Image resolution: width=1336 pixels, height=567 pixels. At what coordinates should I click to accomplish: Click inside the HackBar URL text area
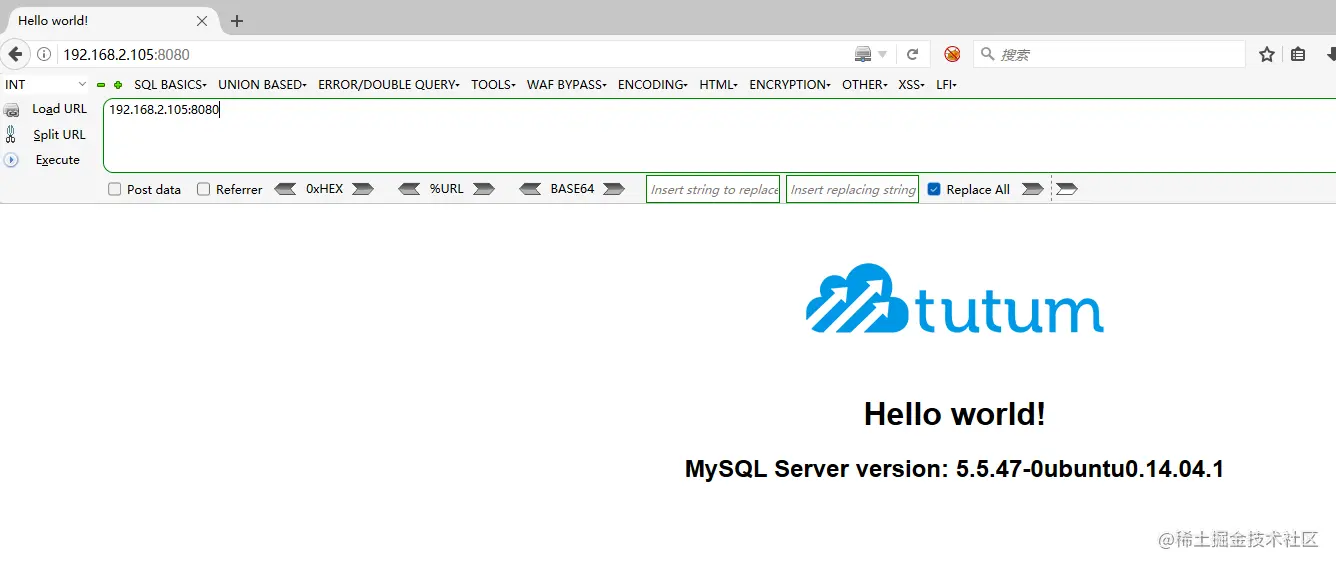coord(720,136)
